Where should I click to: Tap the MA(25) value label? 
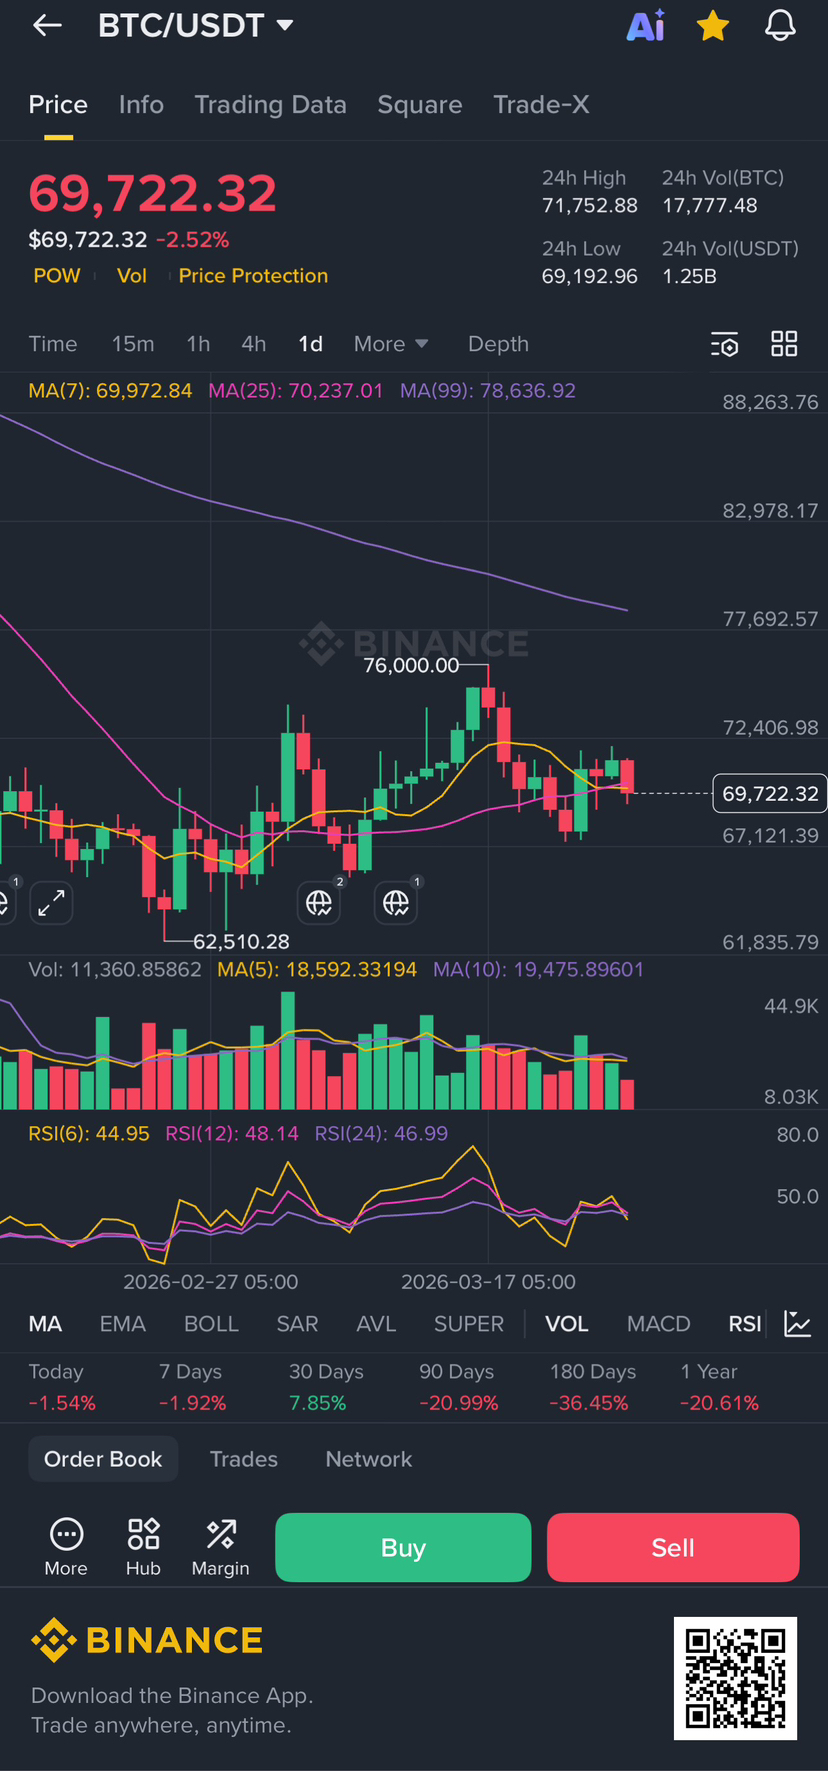click(296, 391)
